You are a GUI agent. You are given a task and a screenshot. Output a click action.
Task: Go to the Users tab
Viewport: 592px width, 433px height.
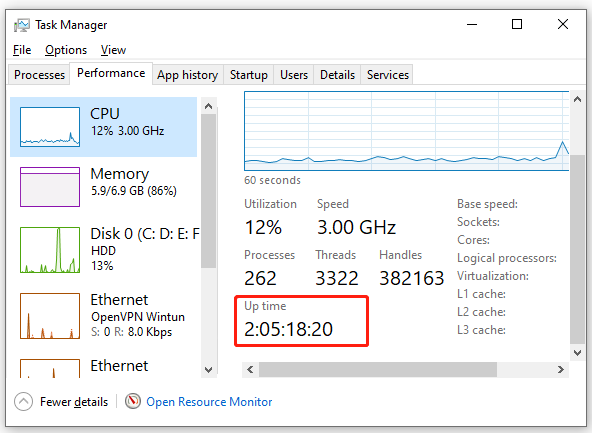click(294, 75)
